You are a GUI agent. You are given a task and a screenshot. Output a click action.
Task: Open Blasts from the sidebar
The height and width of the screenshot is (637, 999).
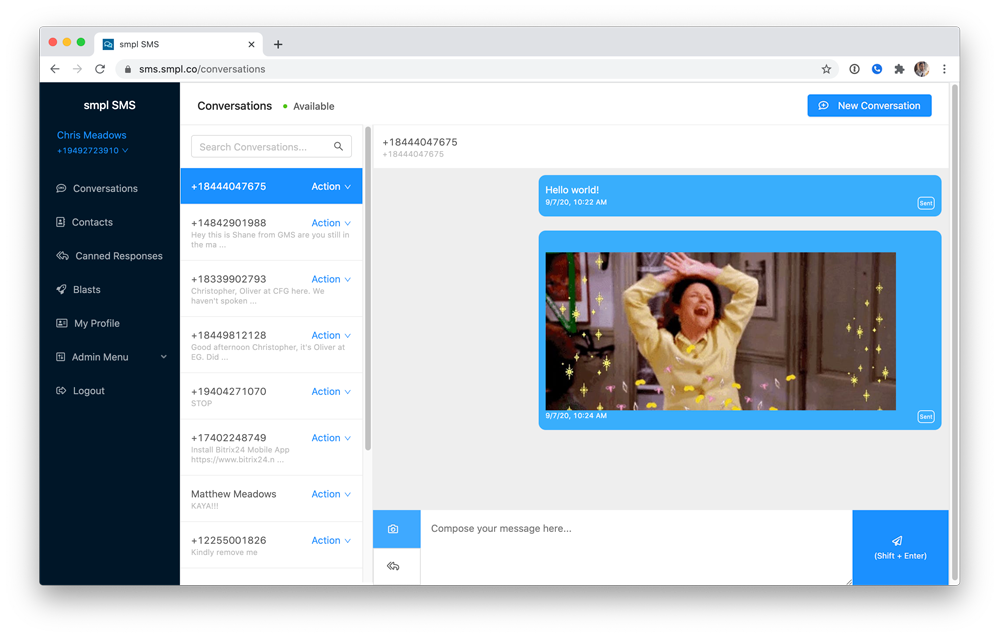(x=86, y=290)
